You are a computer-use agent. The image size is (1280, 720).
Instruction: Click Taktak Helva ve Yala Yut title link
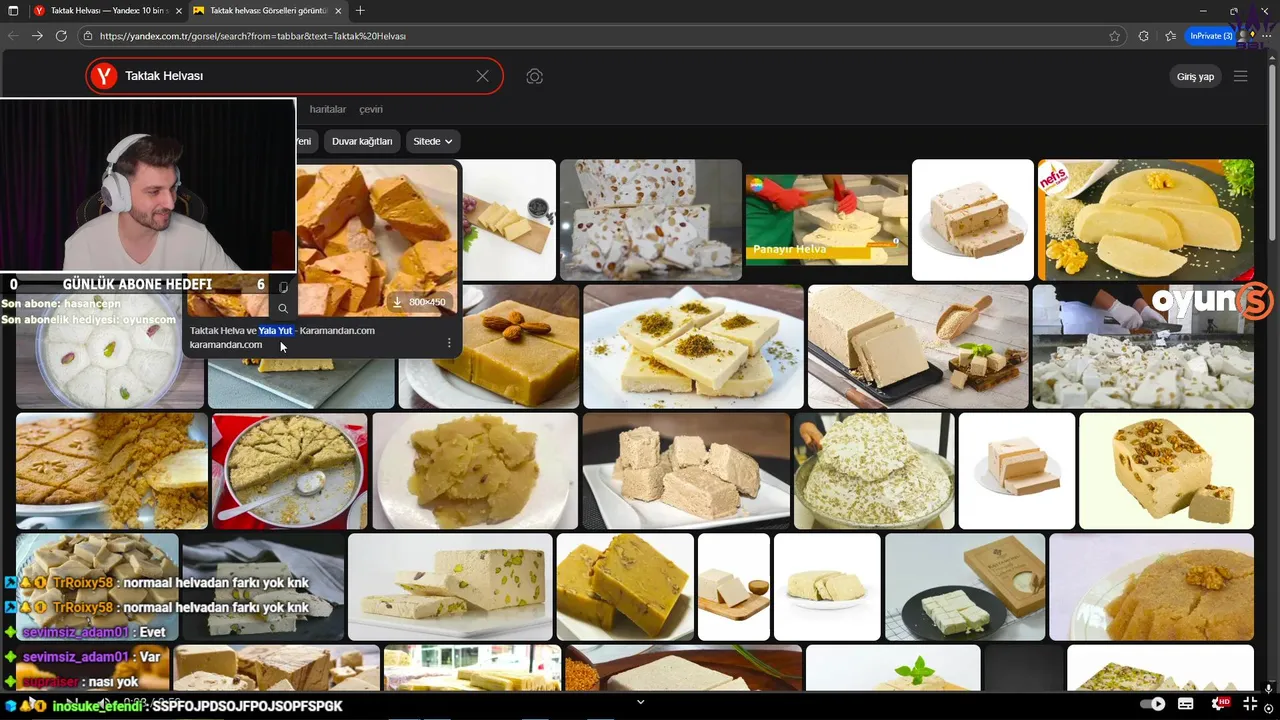282,331
